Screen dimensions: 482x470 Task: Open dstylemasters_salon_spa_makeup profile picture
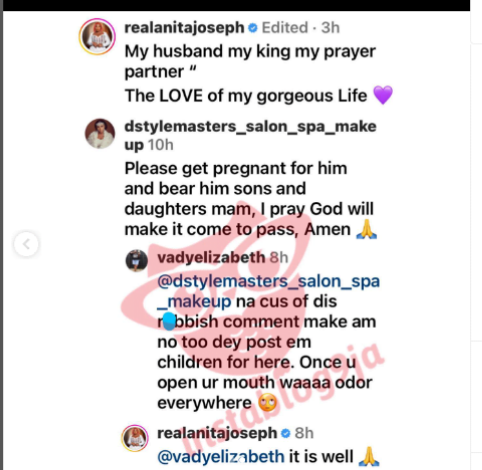[x=100, y=133]
